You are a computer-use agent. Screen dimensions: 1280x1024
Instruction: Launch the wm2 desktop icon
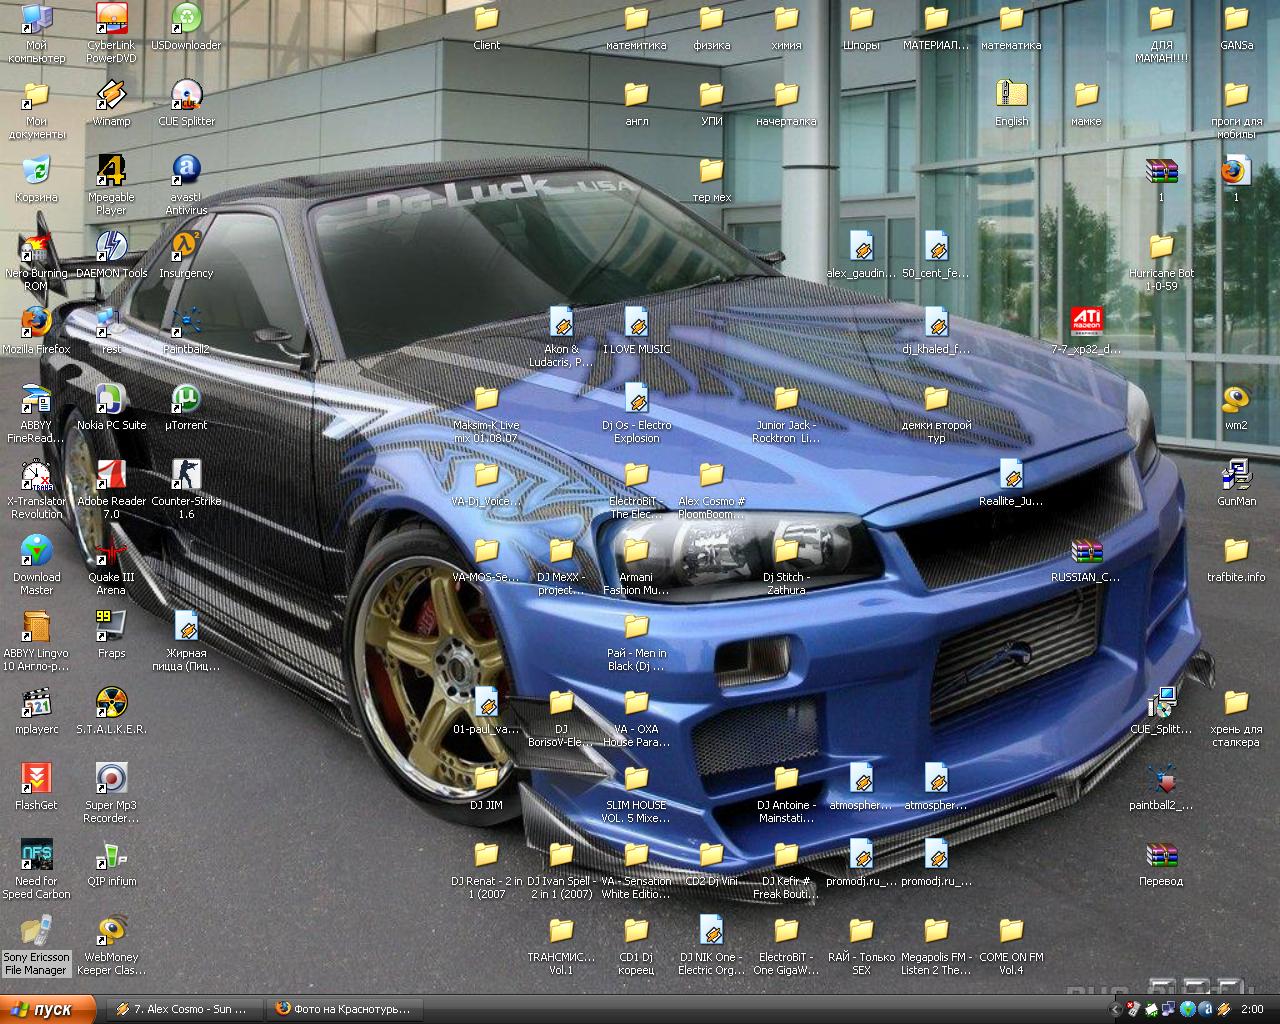(x=1236, y=407)
